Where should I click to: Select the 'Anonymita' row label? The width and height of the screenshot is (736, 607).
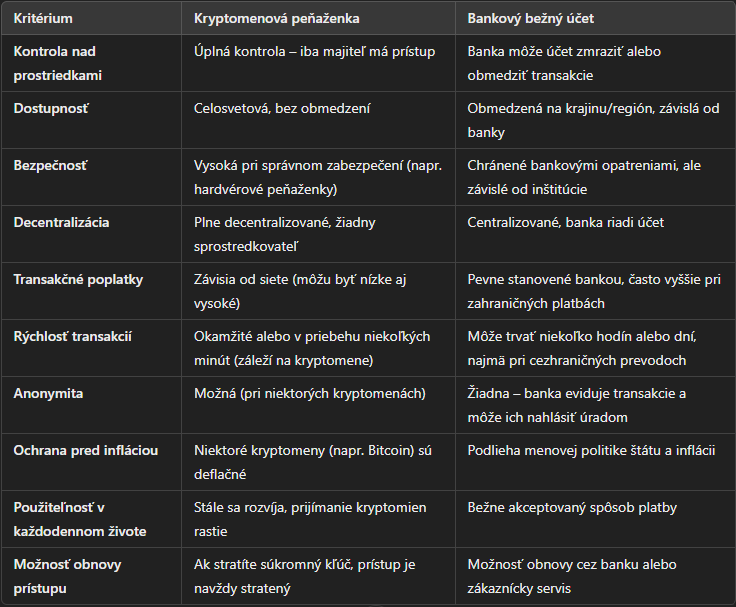pyautogui.click(x=49, y=393)
